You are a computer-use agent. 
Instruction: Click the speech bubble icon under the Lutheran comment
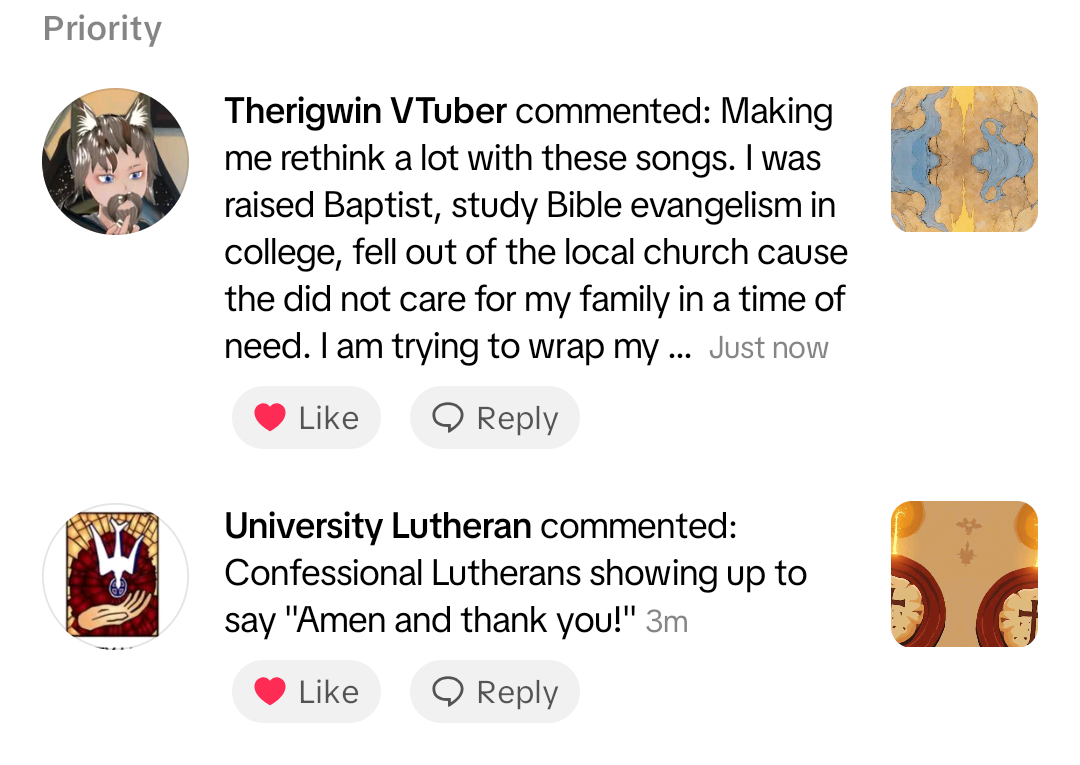click(x=447, y=692)
